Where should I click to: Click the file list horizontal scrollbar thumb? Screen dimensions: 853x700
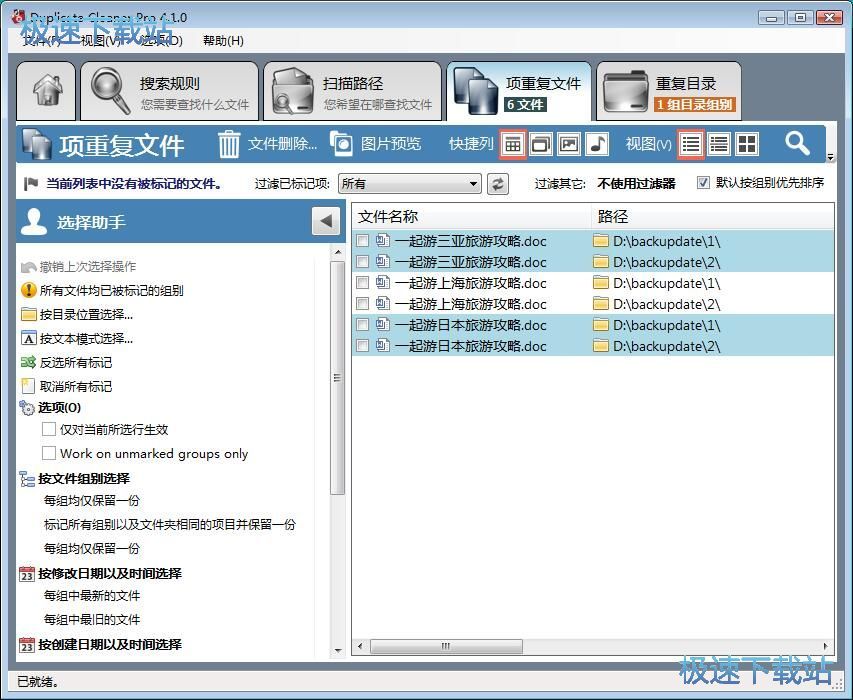tap(446, 646)
